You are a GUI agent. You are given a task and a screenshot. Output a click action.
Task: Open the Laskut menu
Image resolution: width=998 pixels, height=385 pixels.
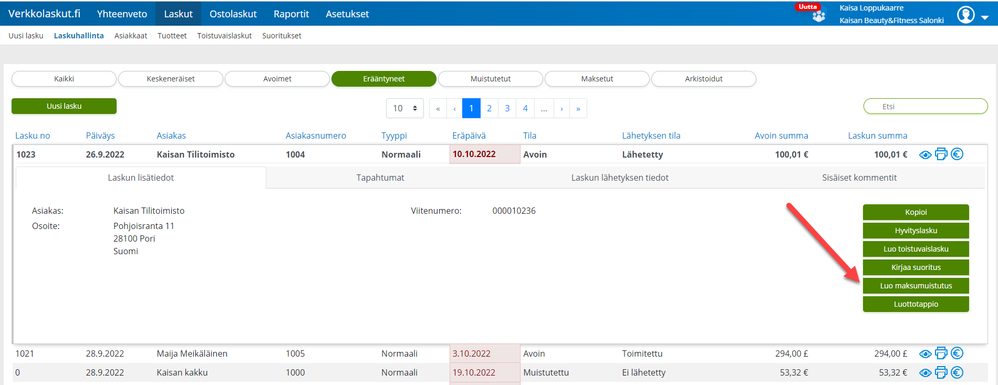(x=178, y=14)
